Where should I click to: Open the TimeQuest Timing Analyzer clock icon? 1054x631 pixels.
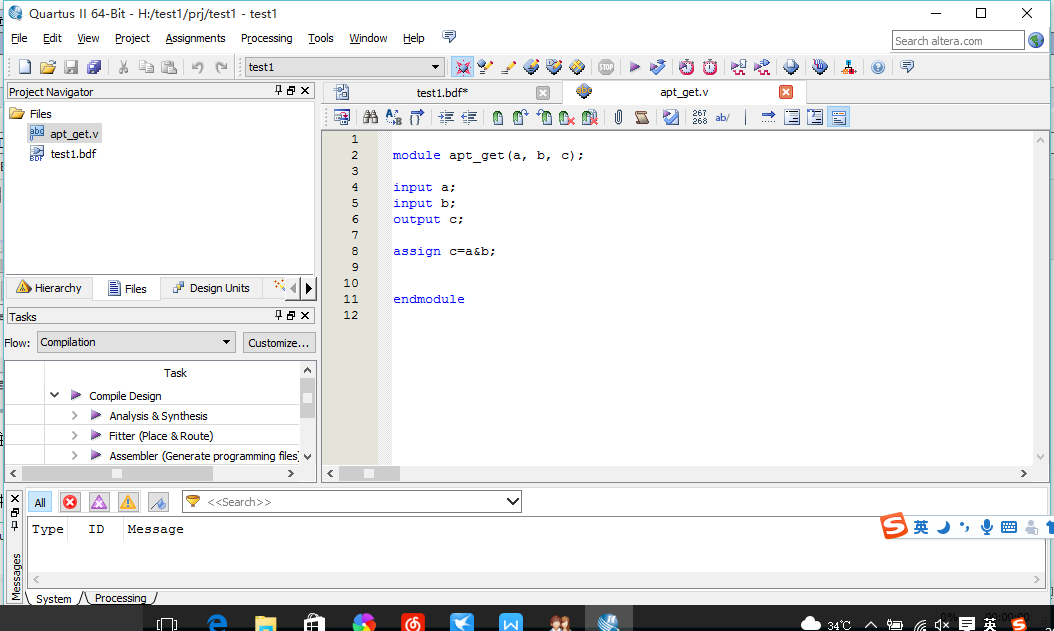pos(710,67)
